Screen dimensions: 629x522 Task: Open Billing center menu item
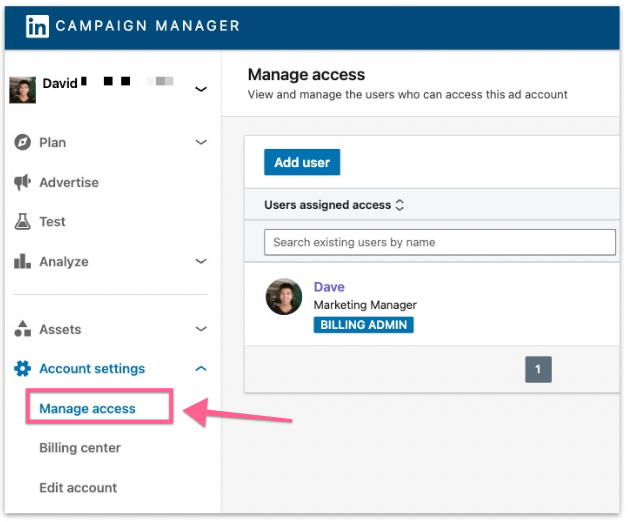pos(80,448)
